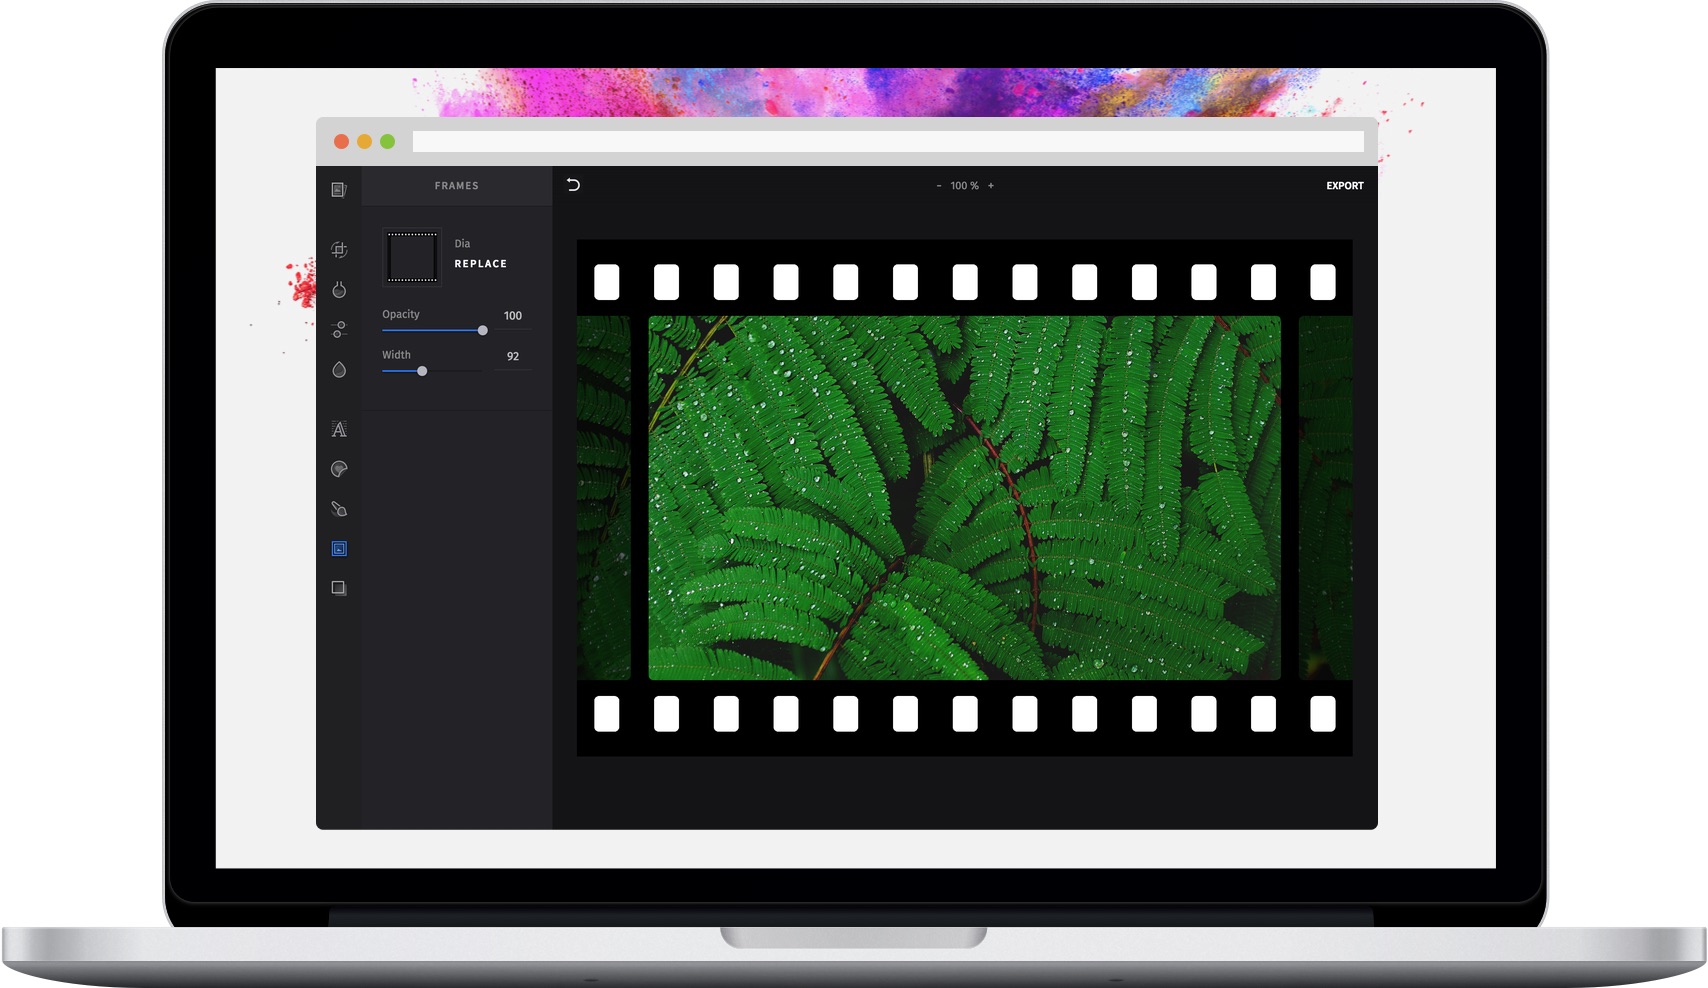This screenshot has width=1708, height=988.
Task: Click the 100 % zoom level text
Action: [x=964, y=186]
